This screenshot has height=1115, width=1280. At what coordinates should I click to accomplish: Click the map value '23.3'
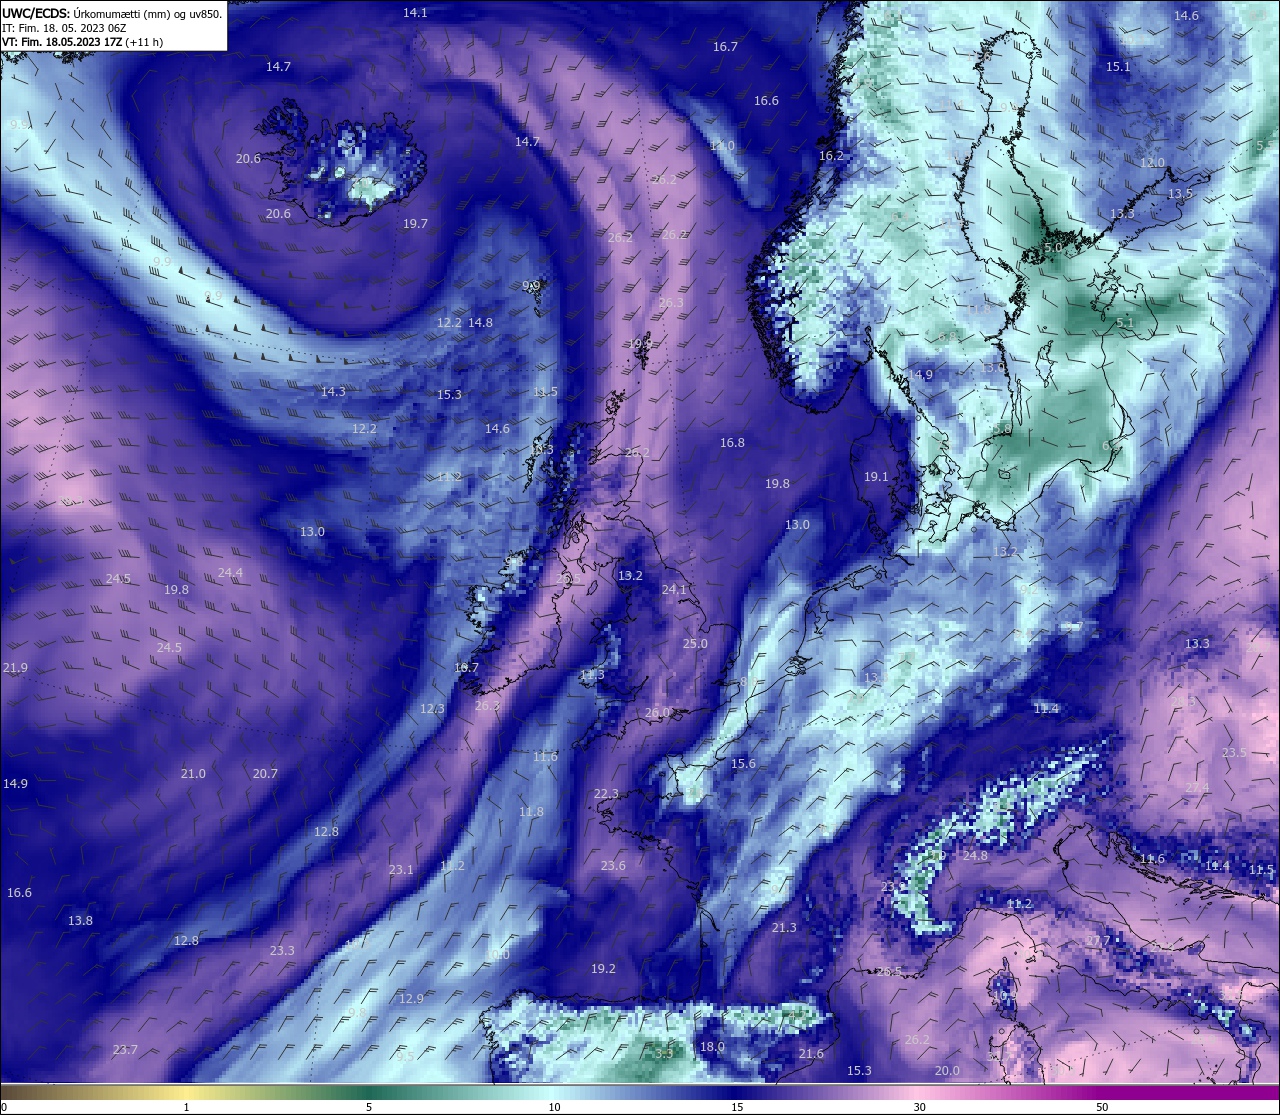[x=282, y=951]
